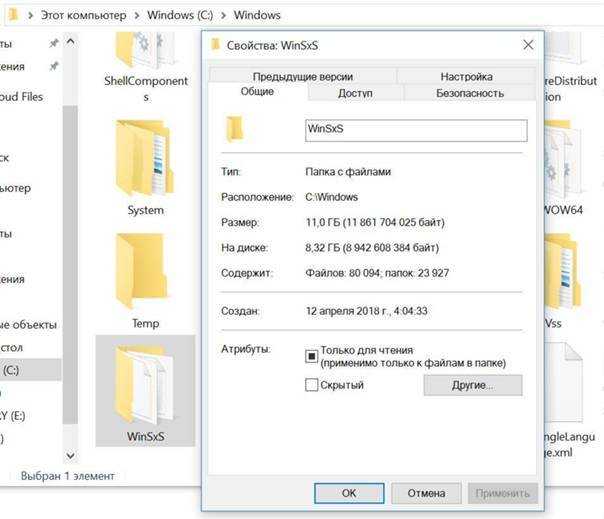Close the WinSxS properties dialog
The height and width of the screenshot is (519, 604).
pyautogui.click(x=528, y=45)
